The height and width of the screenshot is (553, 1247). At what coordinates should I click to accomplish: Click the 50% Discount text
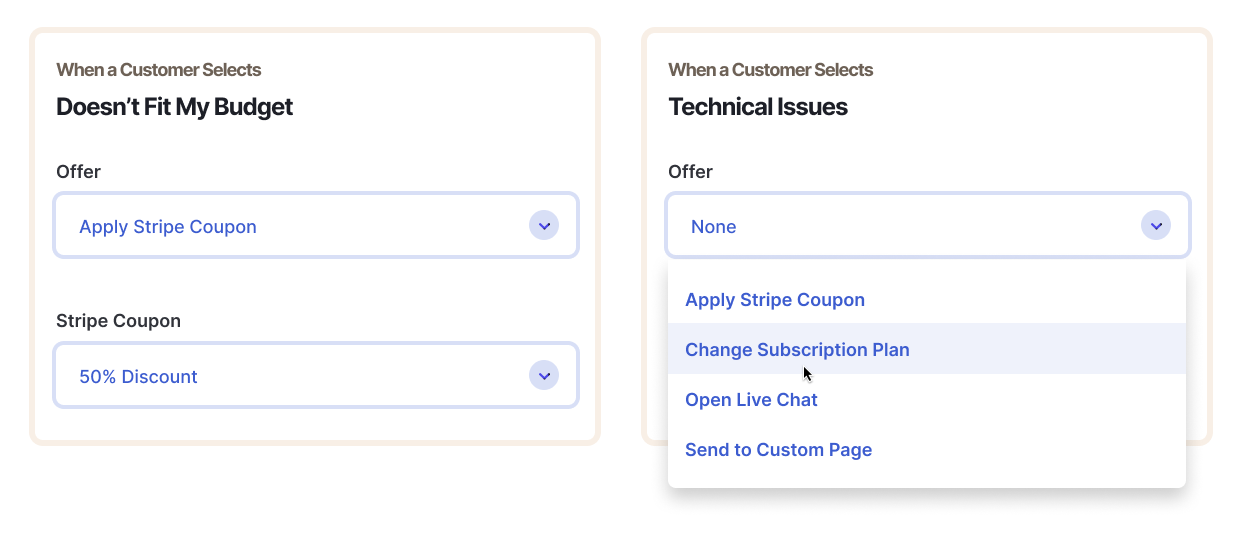click(x=138, y=377)
